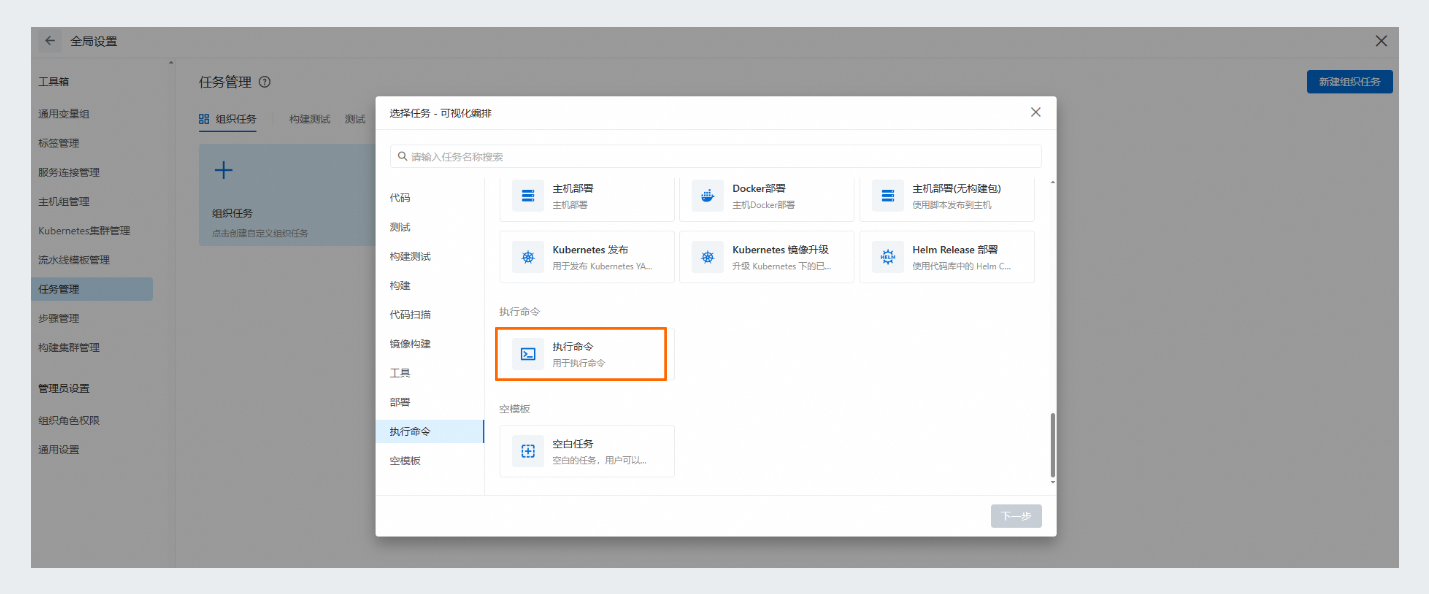Click the 主机部署(无构建包) server icon
This screenshot has width=1429, height=594.
[888, 196]
